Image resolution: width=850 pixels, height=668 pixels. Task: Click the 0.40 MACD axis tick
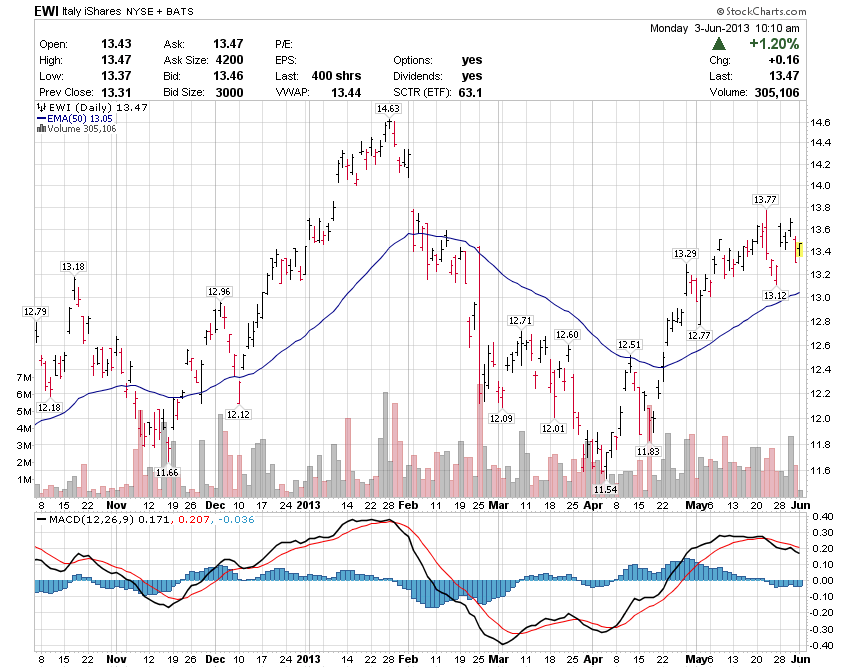(823, 516)
